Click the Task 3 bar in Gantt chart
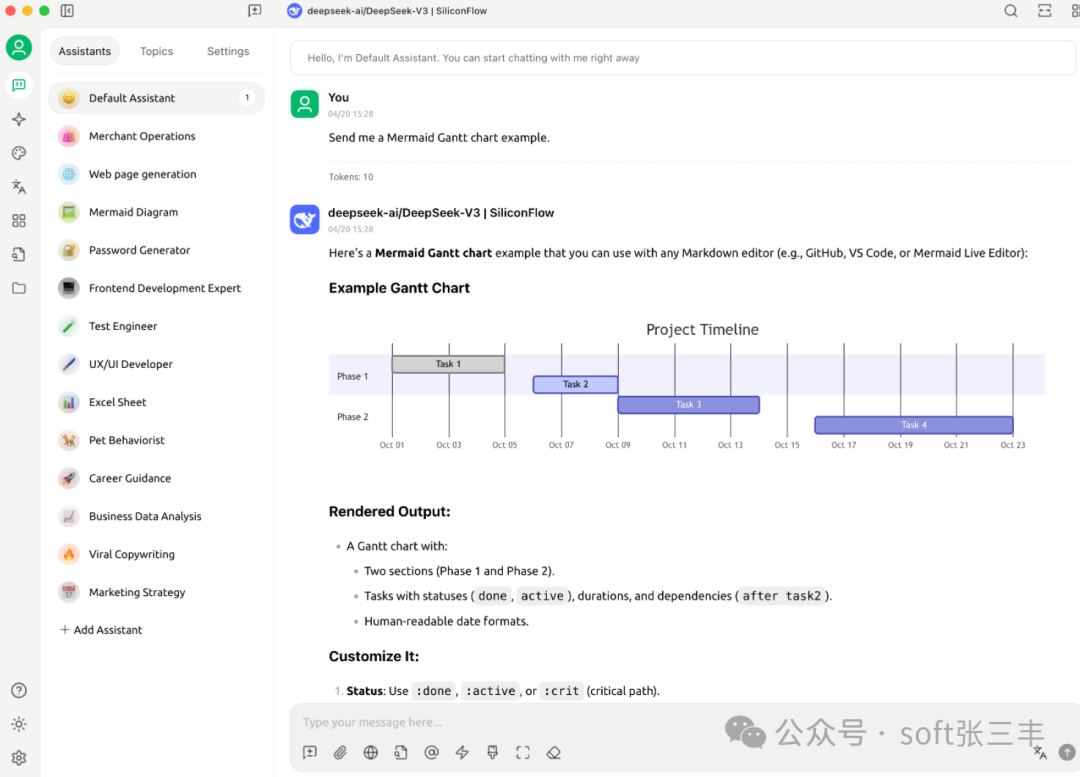Image resolution: width=1080 pixels, height=777 pixels. (x=689, y=404)
